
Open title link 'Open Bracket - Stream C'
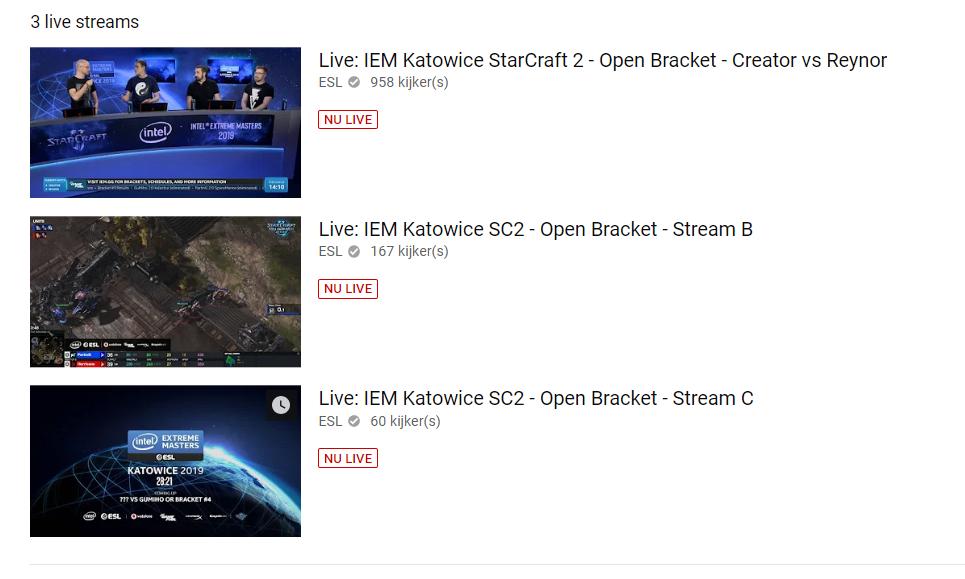[x=535, y=399]
